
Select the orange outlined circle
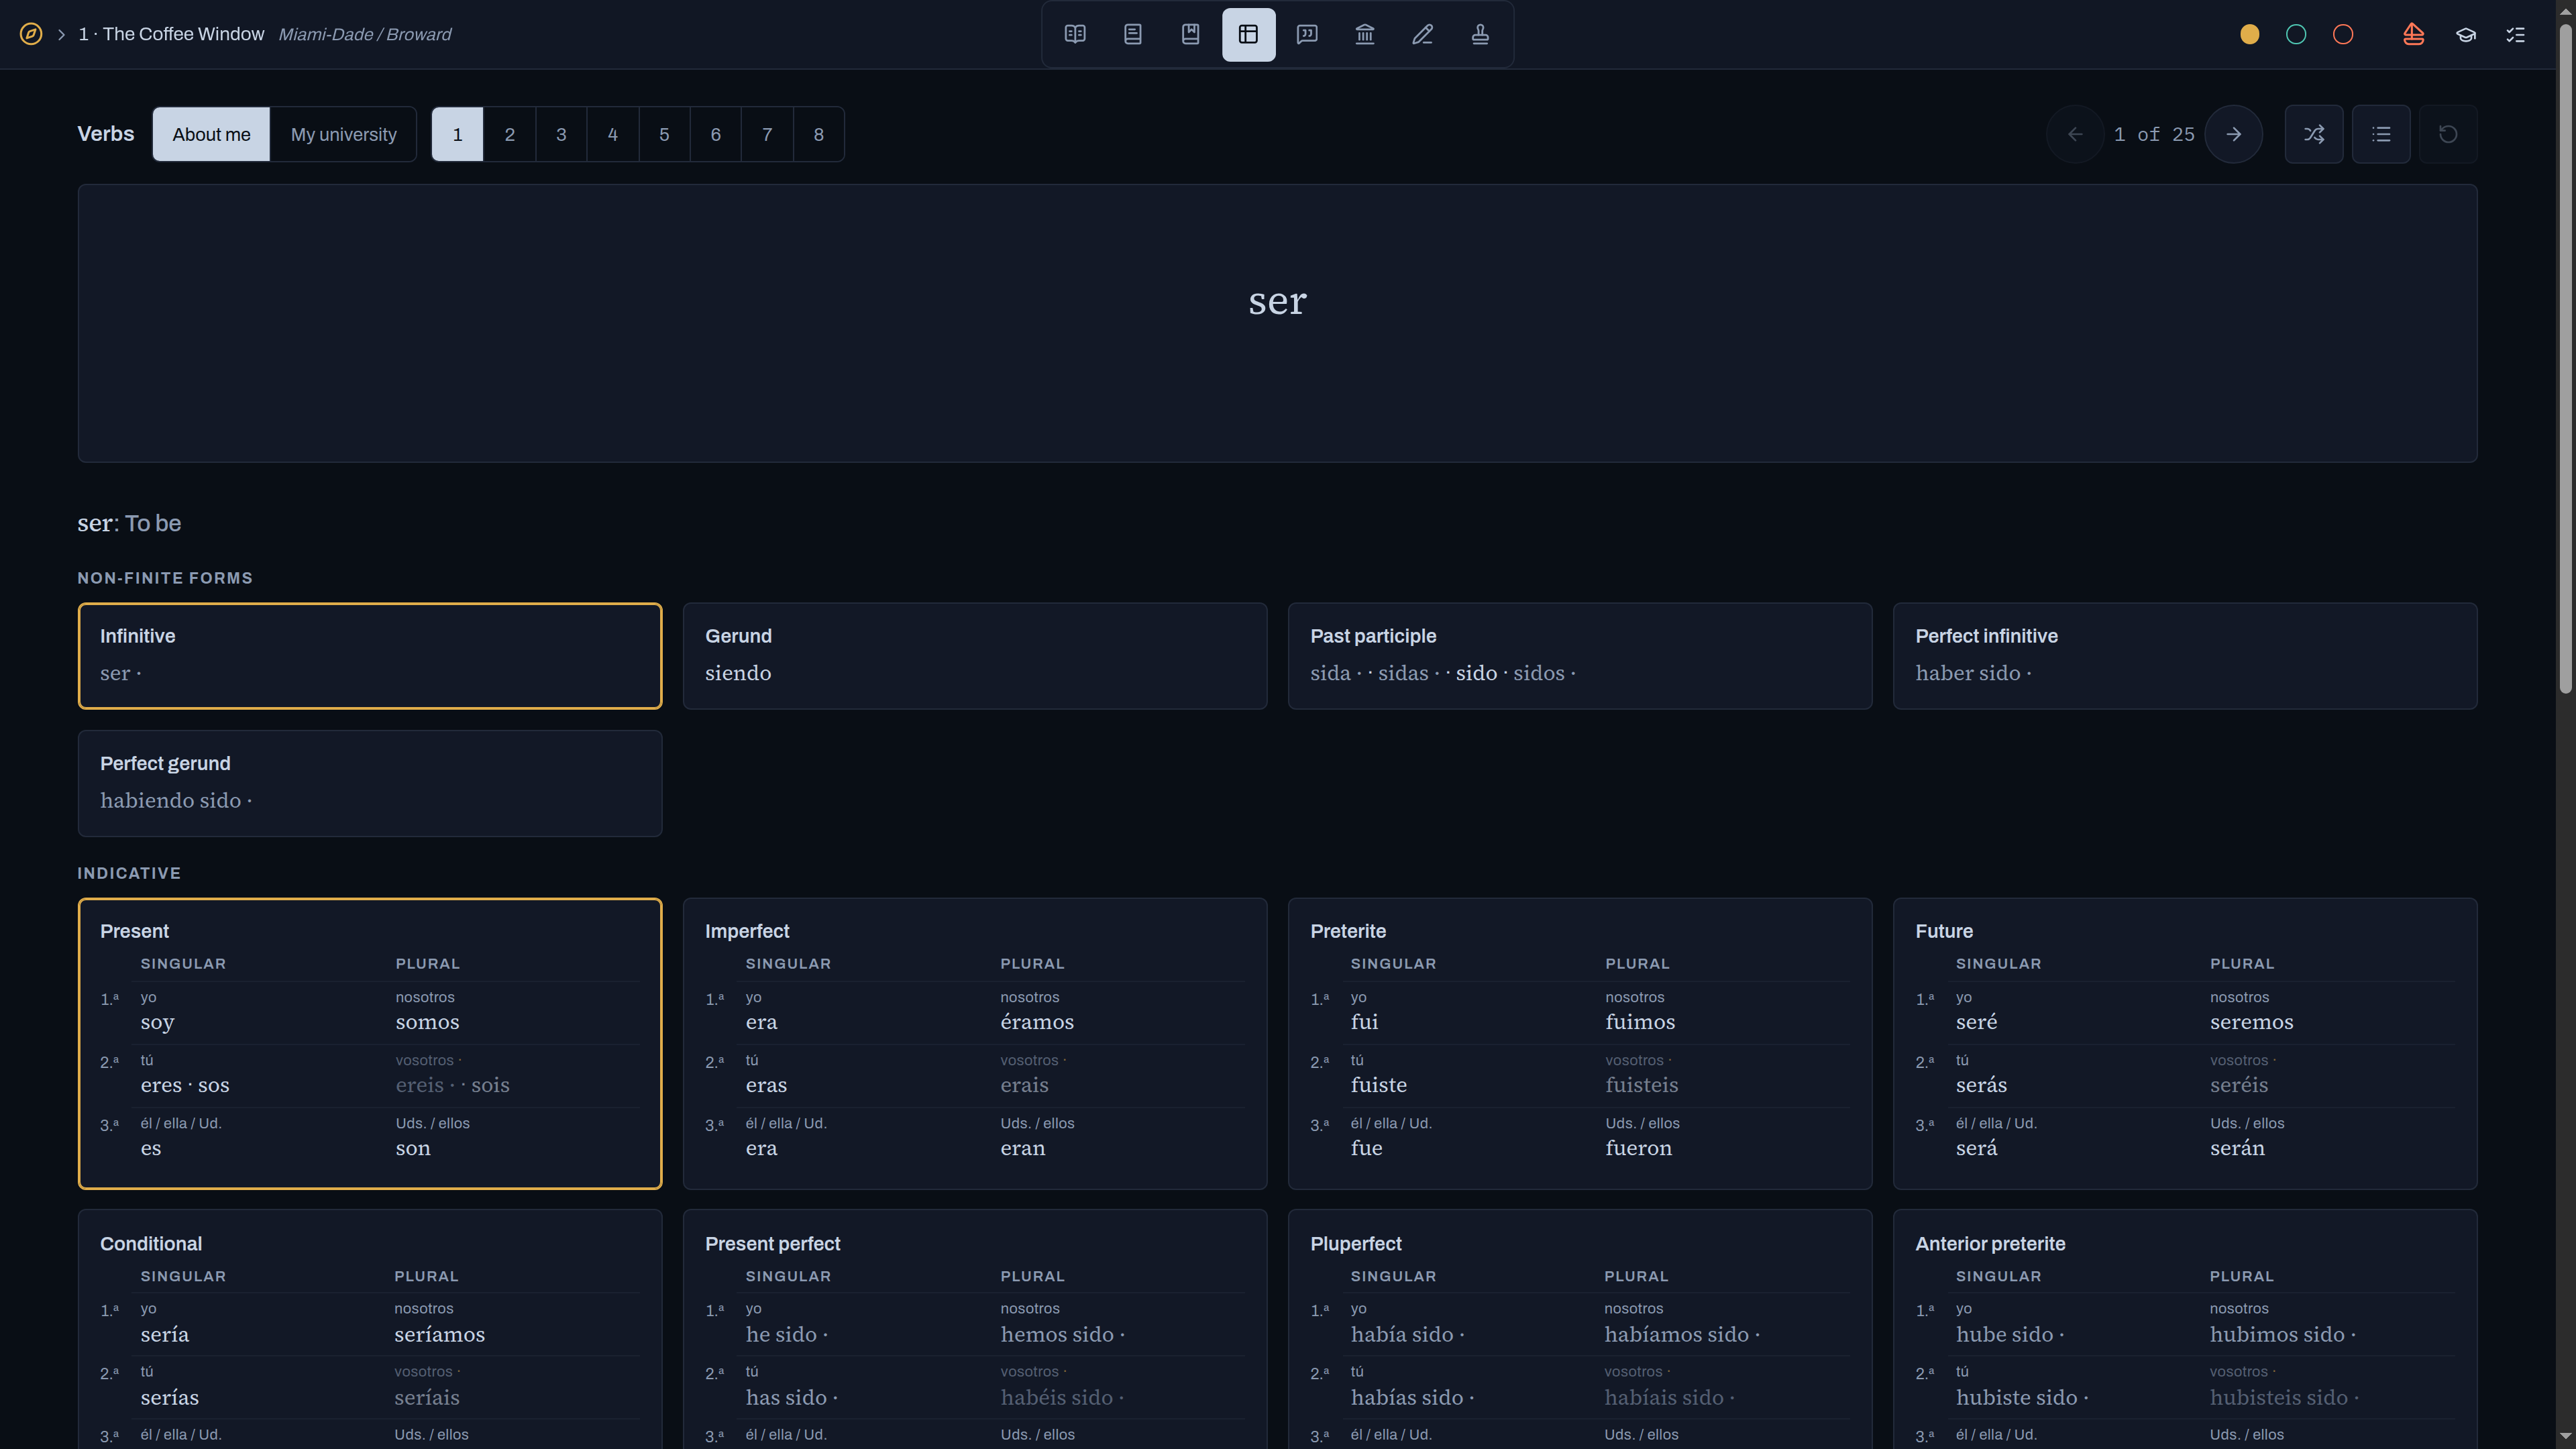pyautogui.click(x=2343, y=34)
